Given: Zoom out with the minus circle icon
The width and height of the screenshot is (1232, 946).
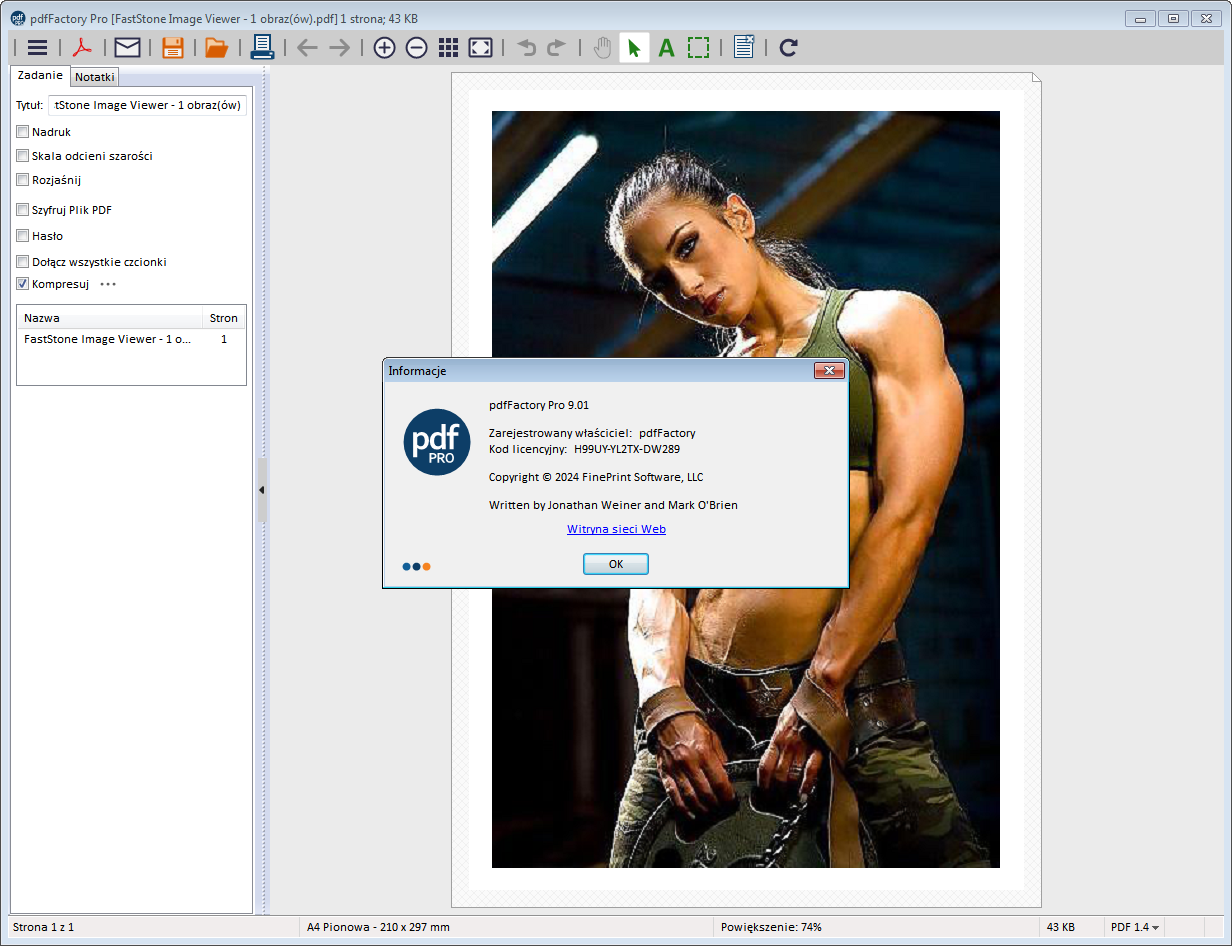Looking at the screenshot, I should 416,47.
